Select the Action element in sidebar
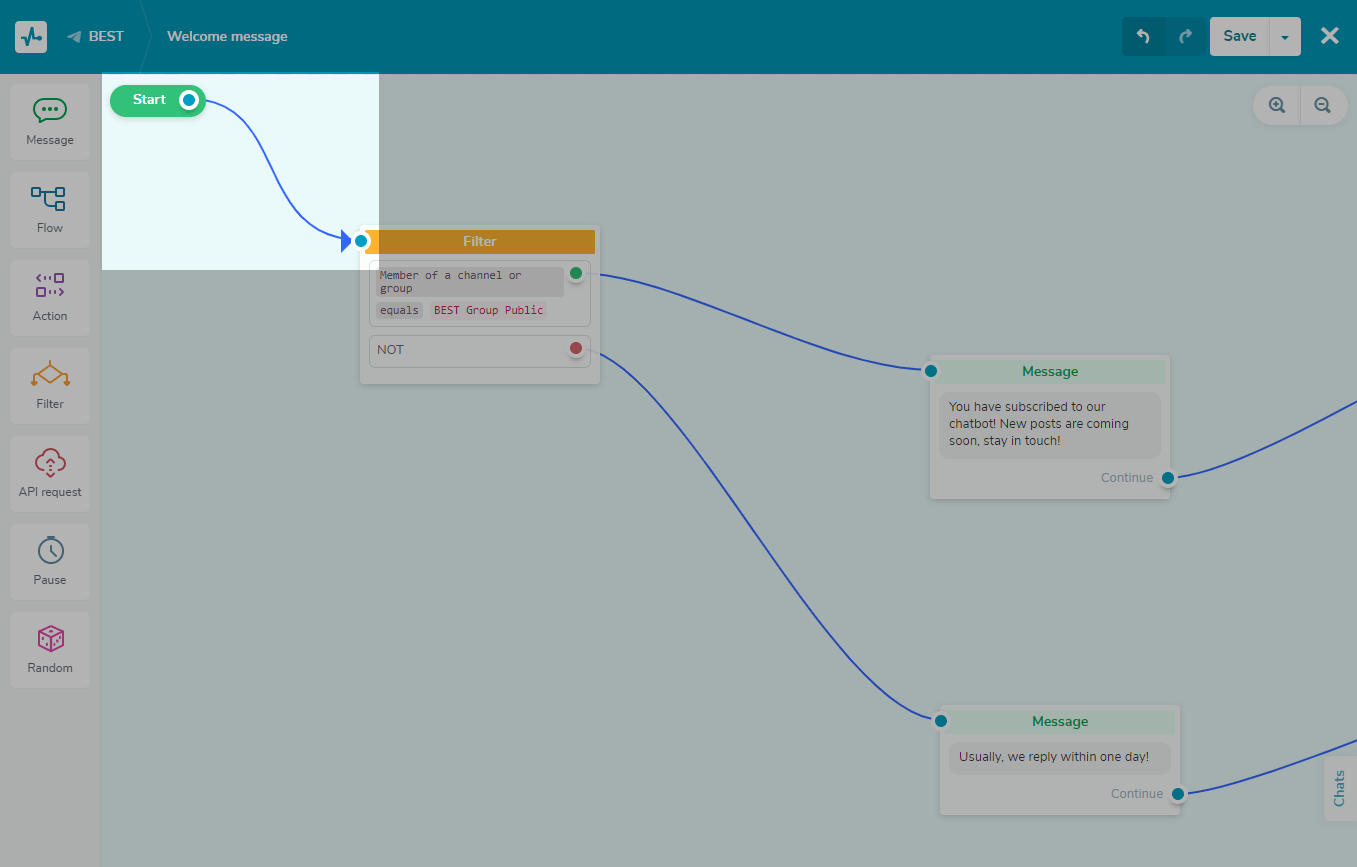 50,298
